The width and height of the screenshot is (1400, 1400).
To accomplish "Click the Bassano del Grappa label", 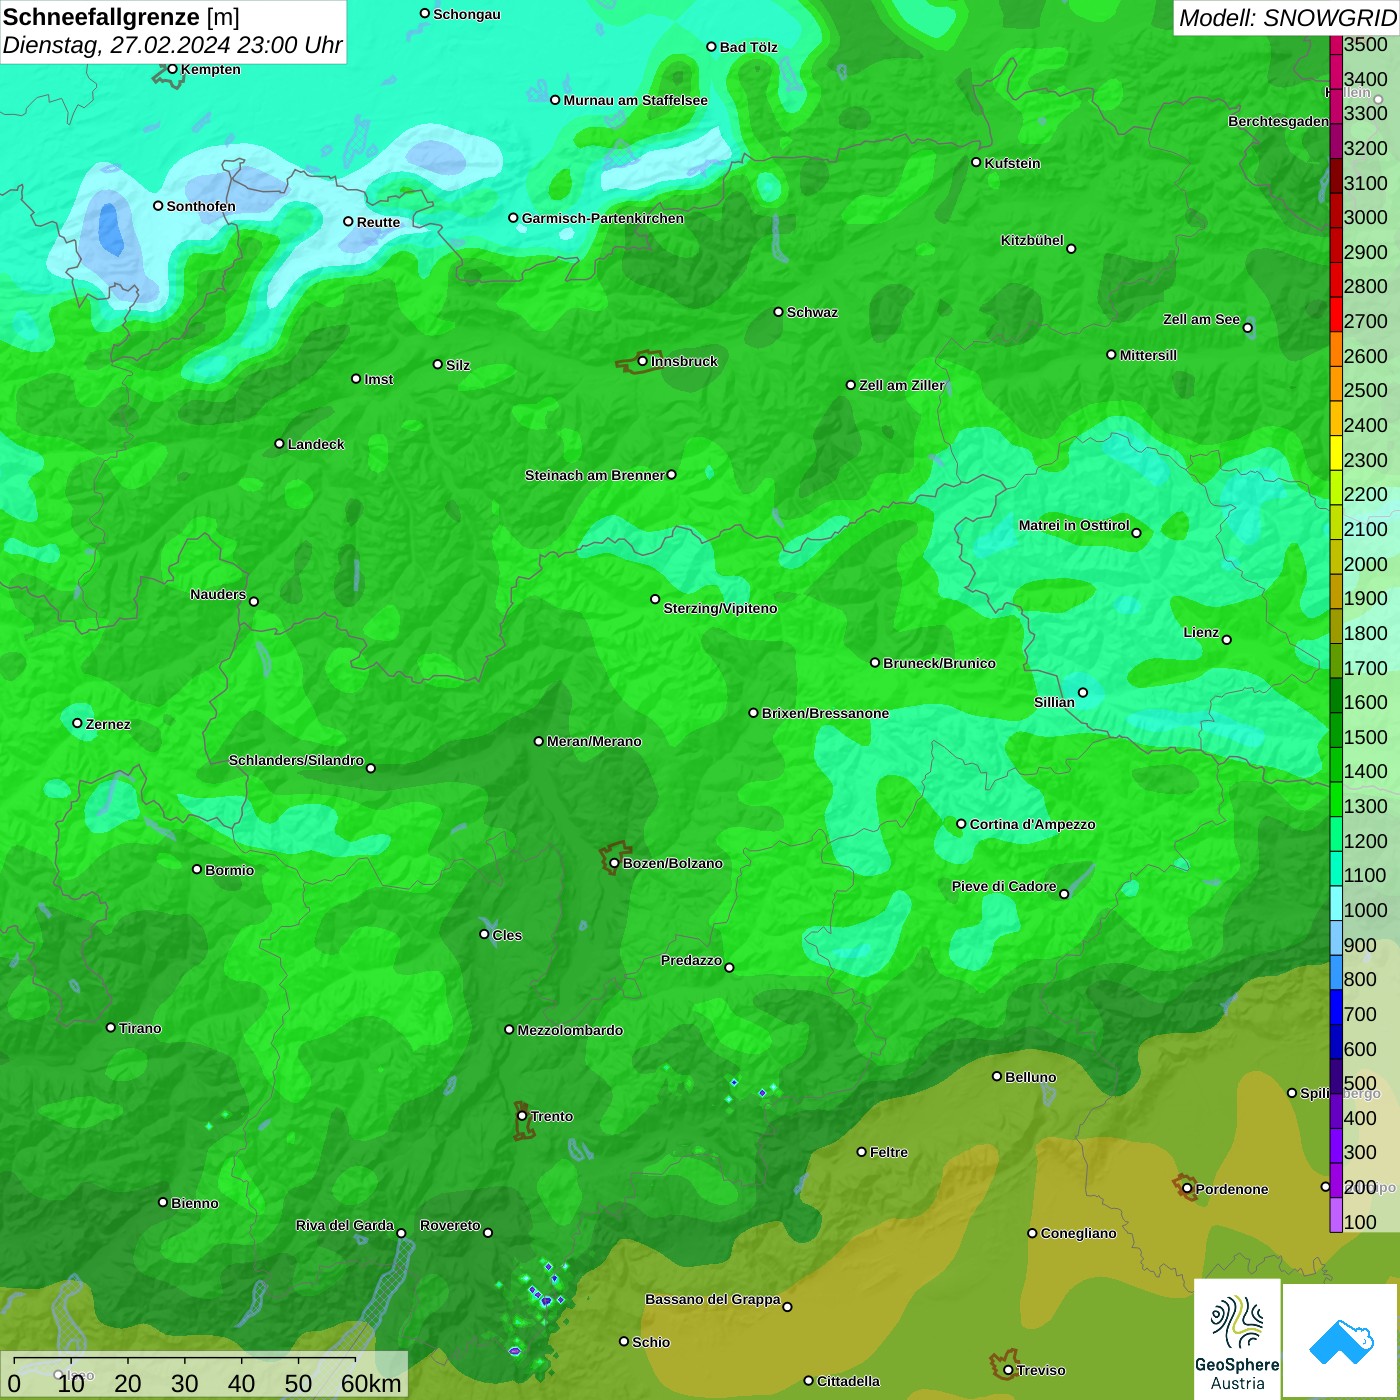I will pyautogui.click(x=713, y=1299).
